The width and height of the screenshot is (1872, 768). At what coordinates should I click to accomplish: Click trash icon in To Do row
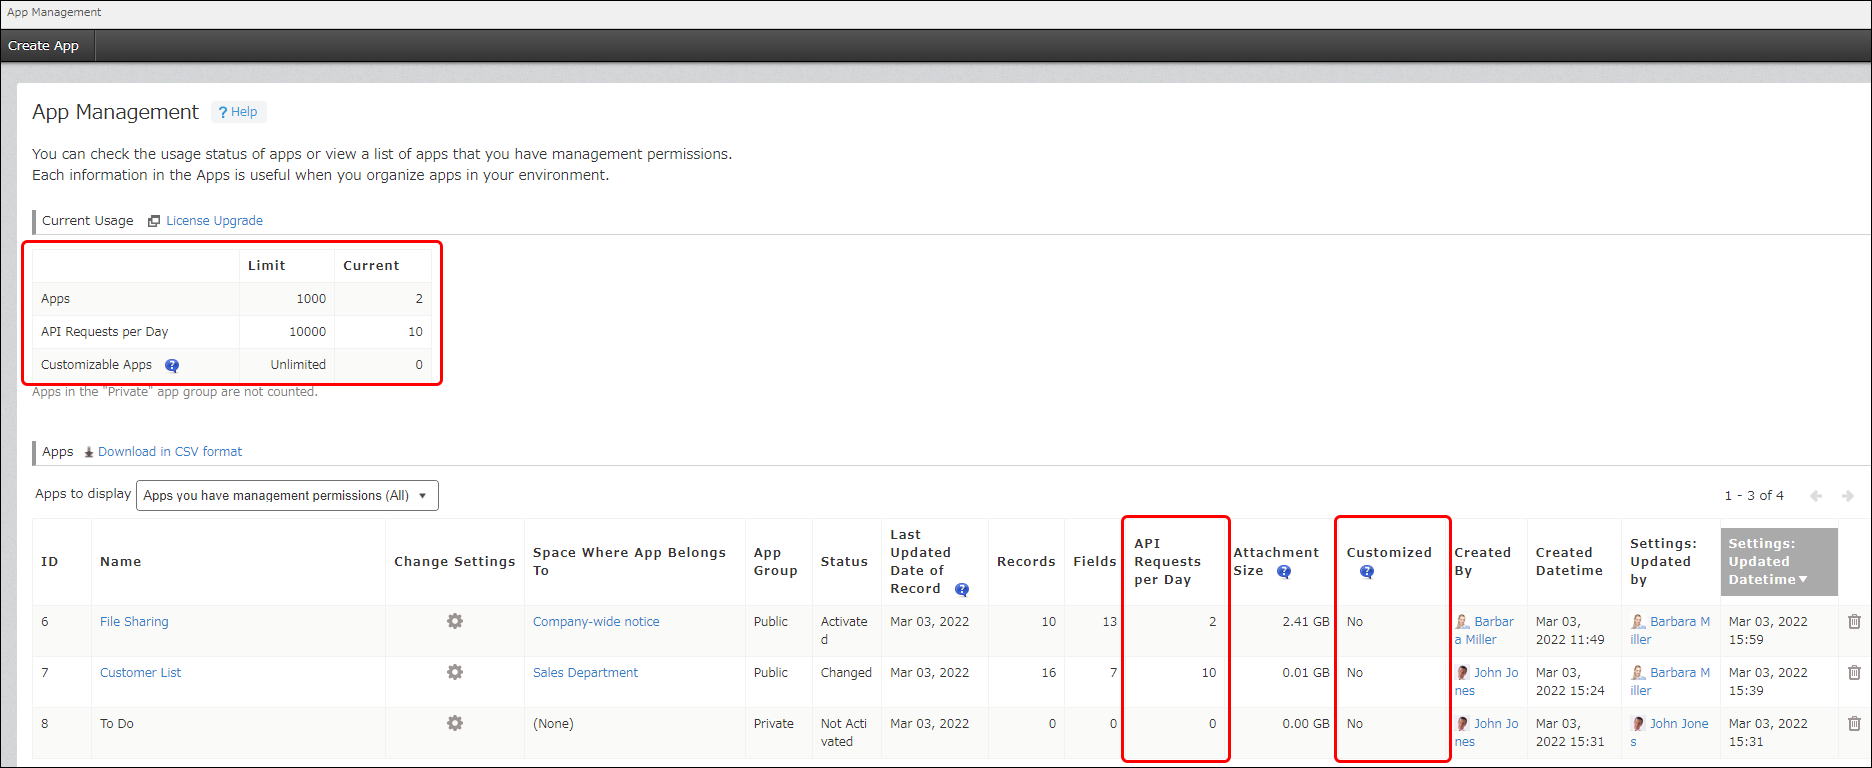(1854, 723)
